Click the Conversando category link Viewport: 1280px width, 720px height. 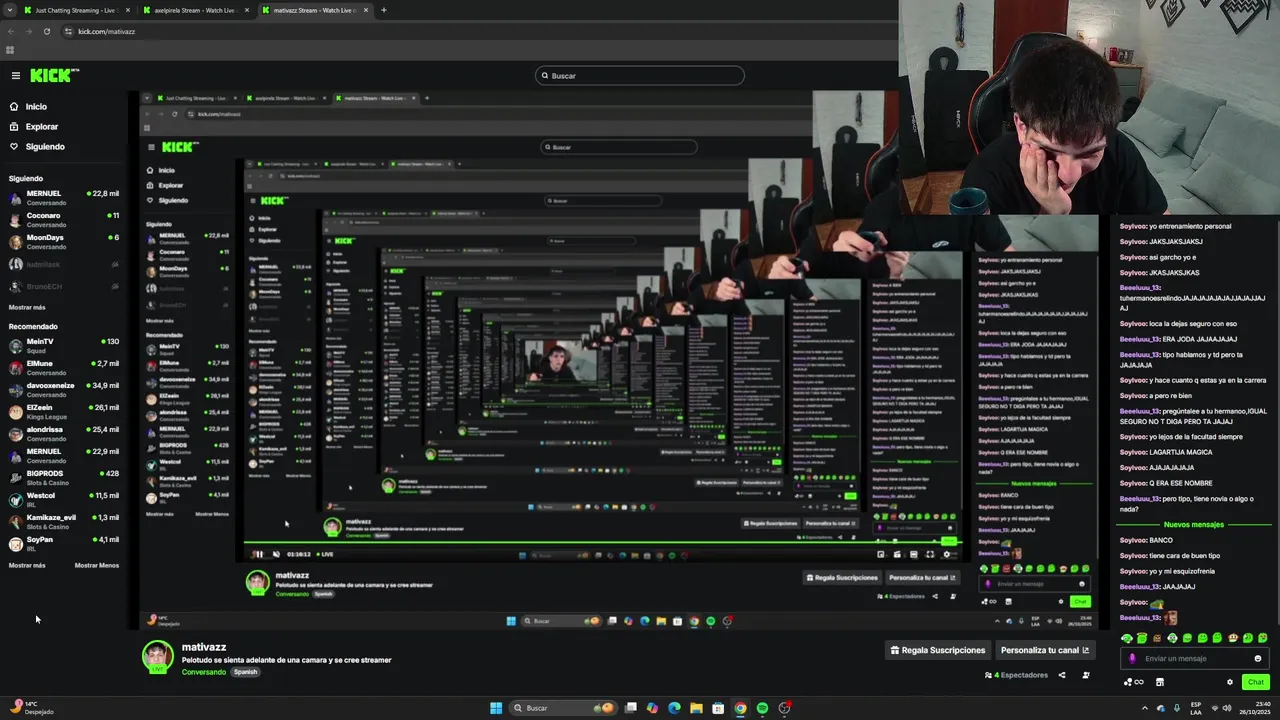click(x=204, y=672)
